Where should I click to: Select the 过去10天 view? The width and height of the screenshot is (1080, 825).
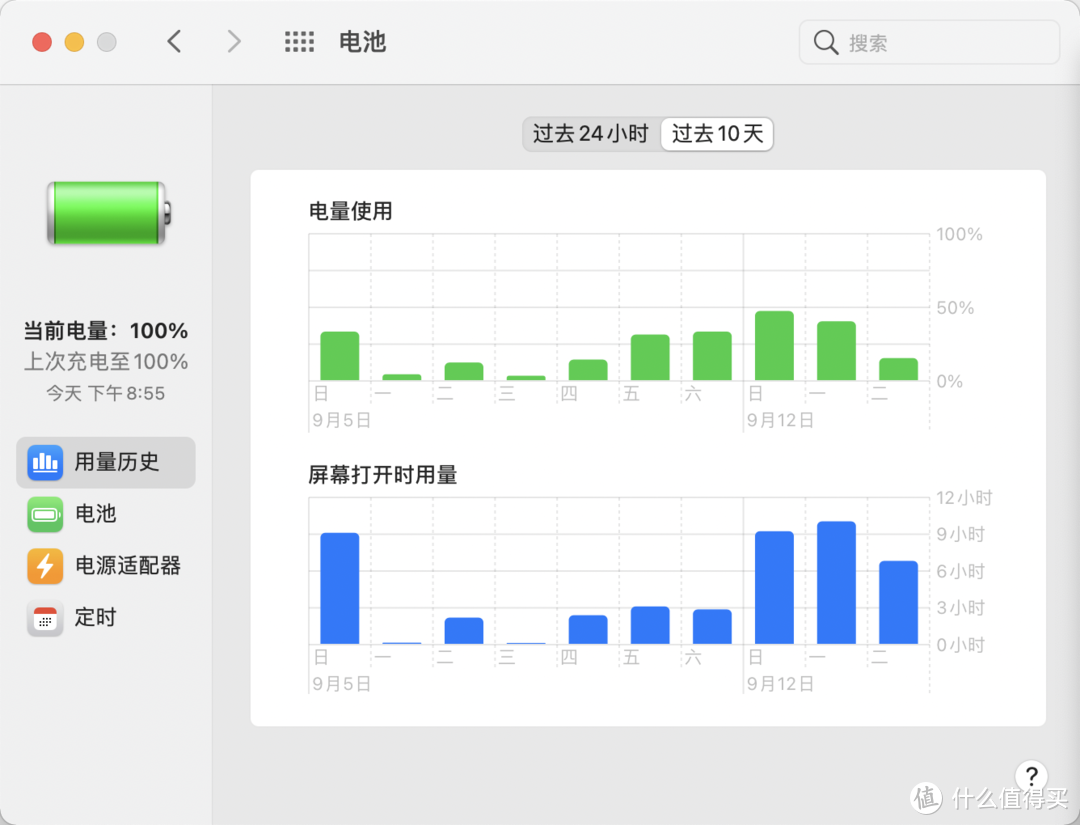(717, 133)
